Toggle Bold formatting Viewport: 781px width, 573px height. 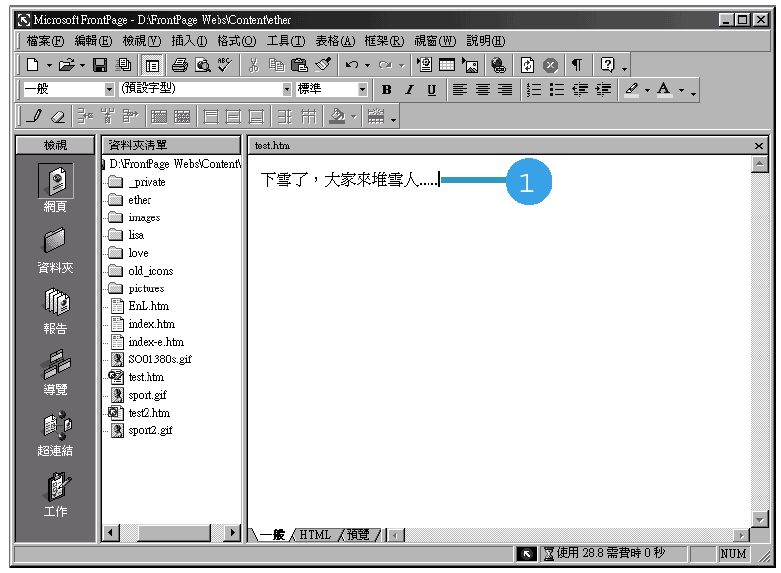[386, 90]
